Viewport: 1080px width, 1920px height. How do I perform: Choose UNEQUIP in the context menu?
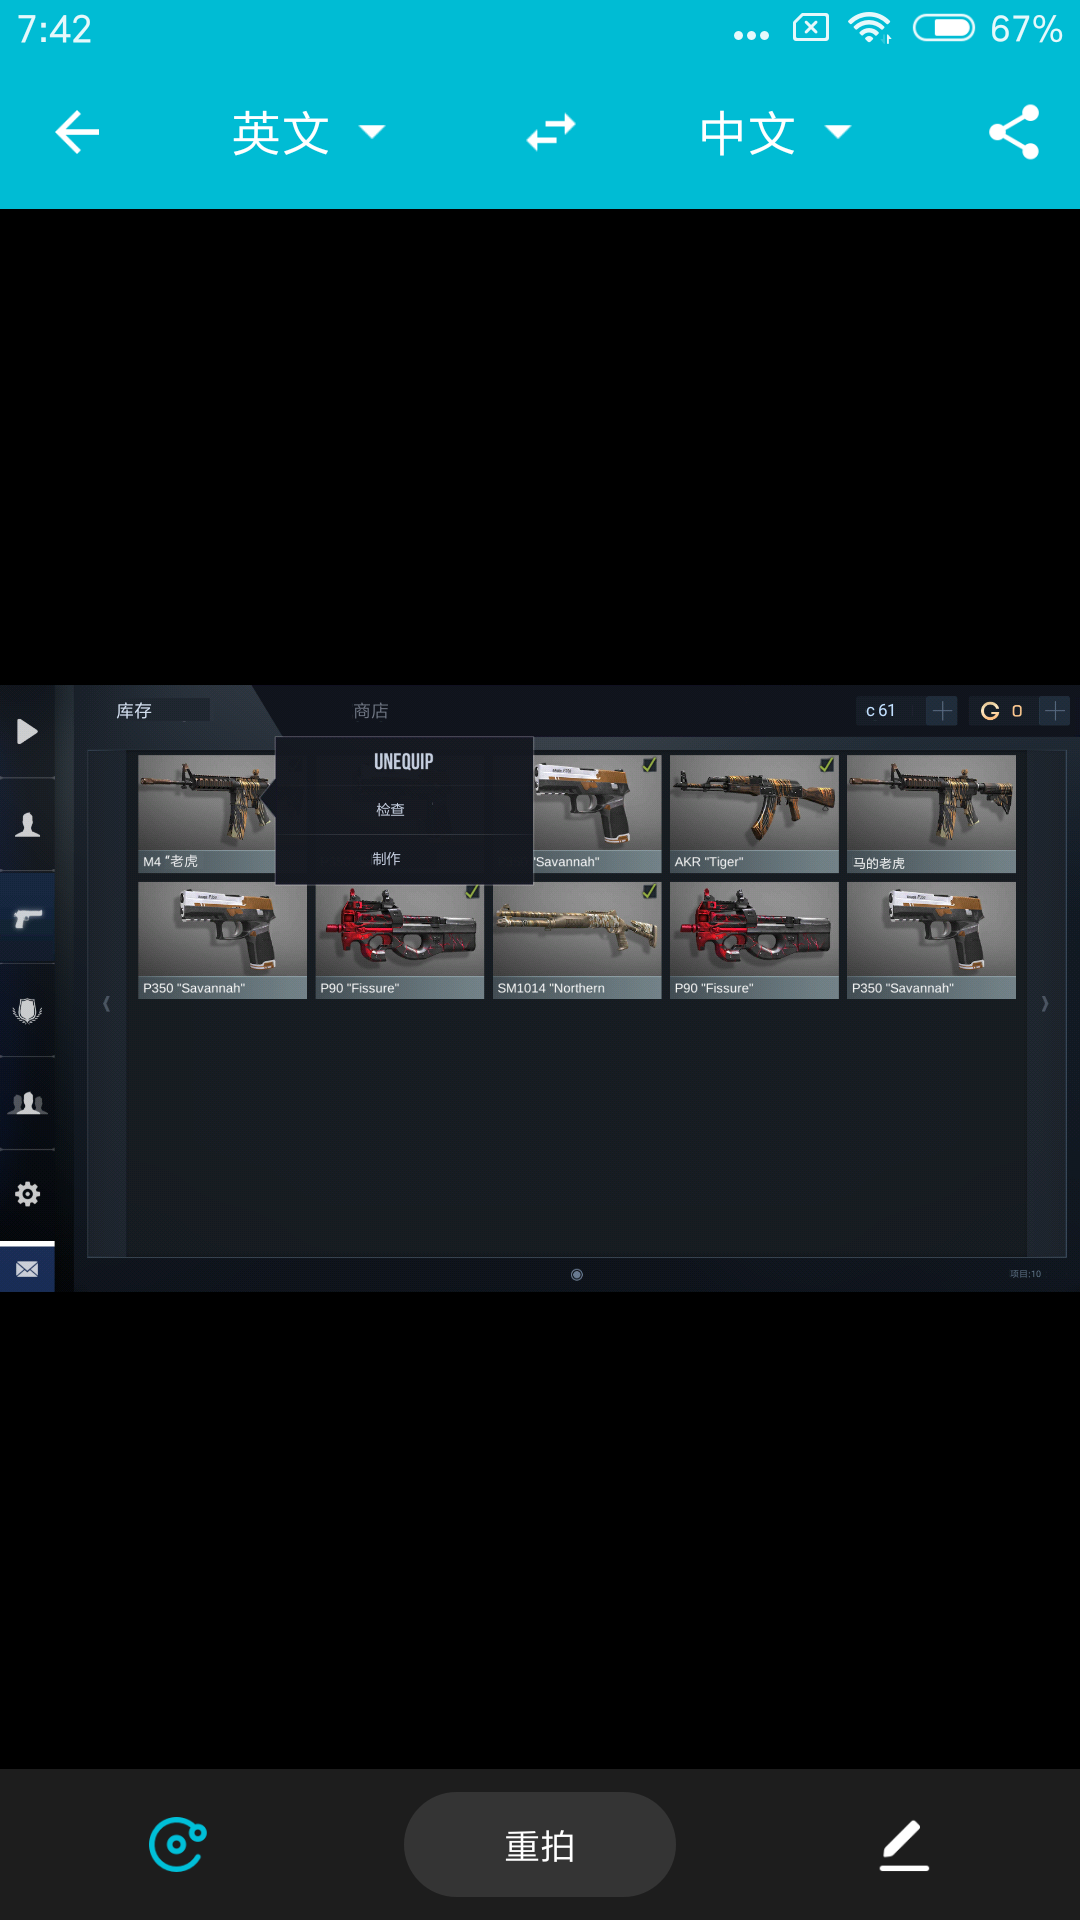404,762
